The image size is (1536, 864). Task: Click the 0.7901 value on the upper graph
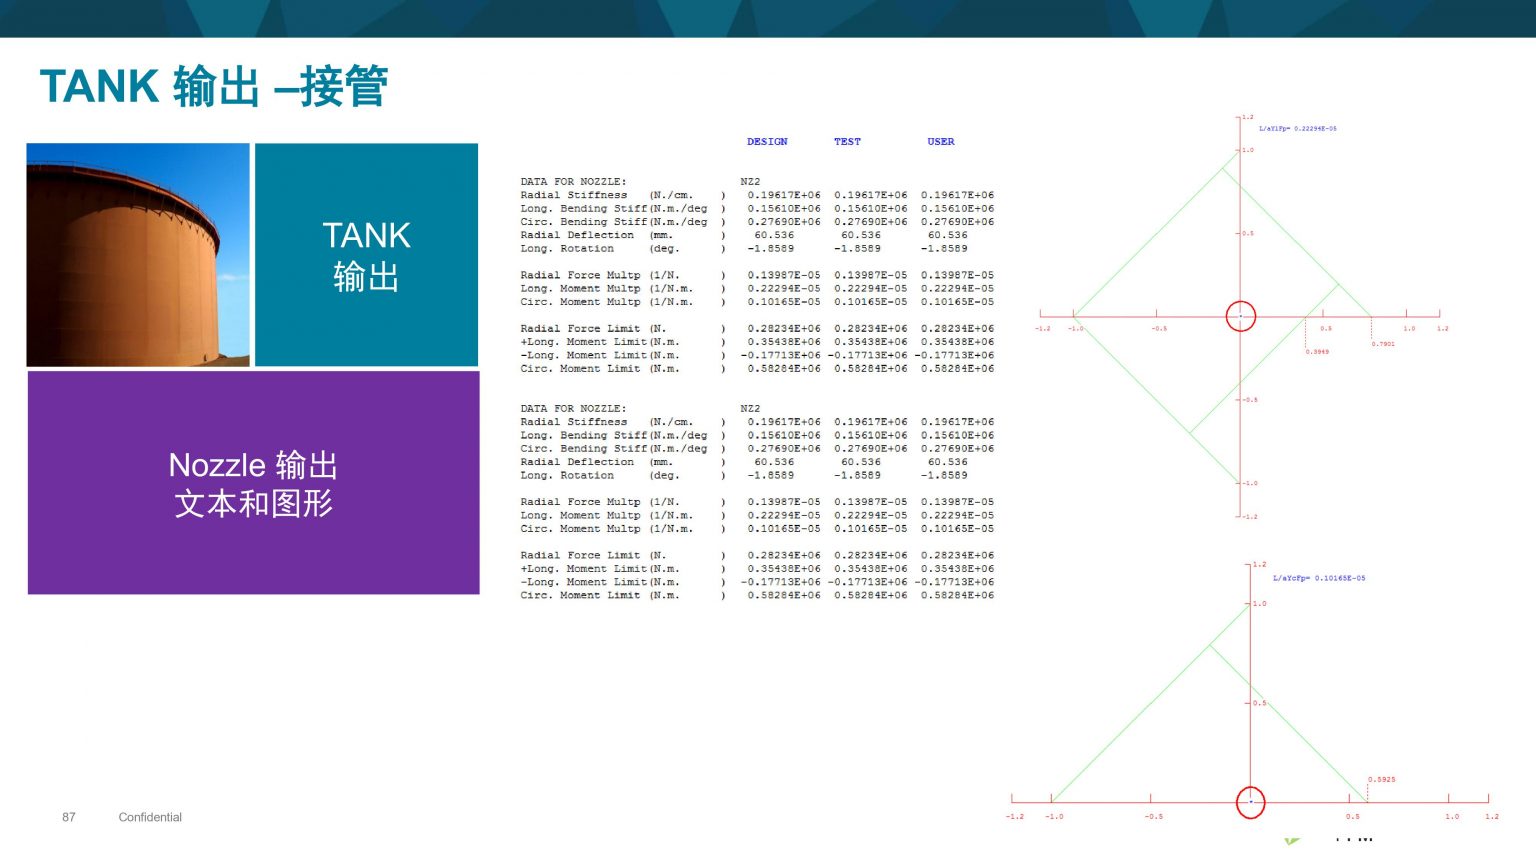tap(1383, 344)
